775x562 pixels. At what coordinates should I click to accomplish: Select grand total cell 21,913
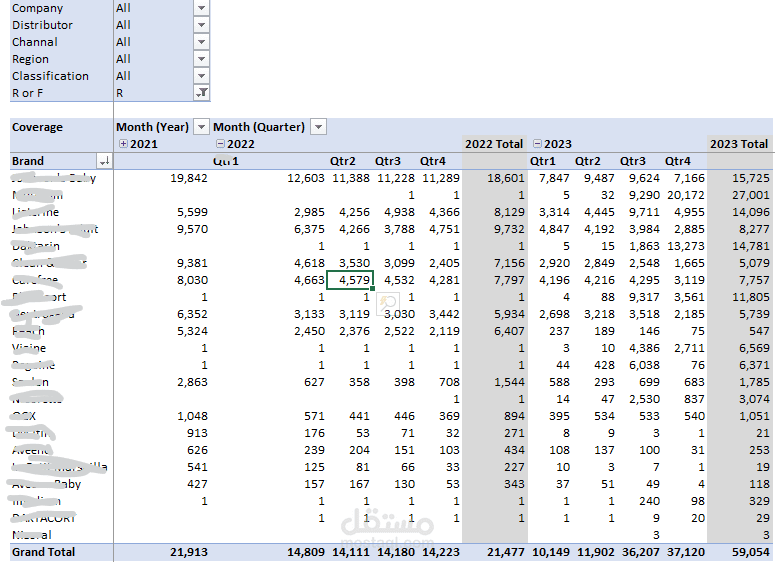coord(189,552)
